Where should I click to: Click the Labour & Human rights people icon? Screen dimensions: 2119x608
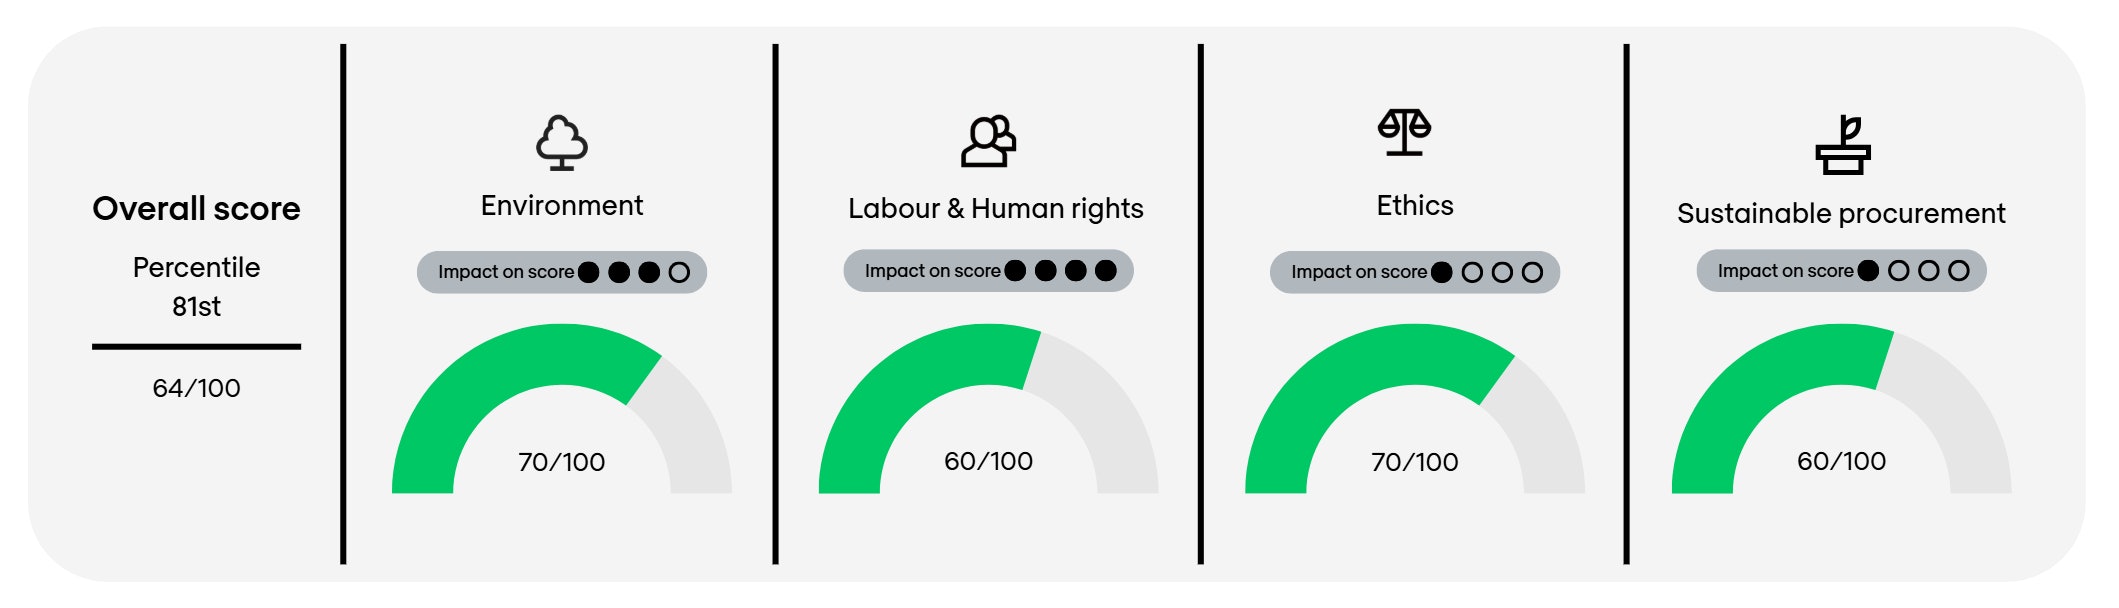[988, 141]
